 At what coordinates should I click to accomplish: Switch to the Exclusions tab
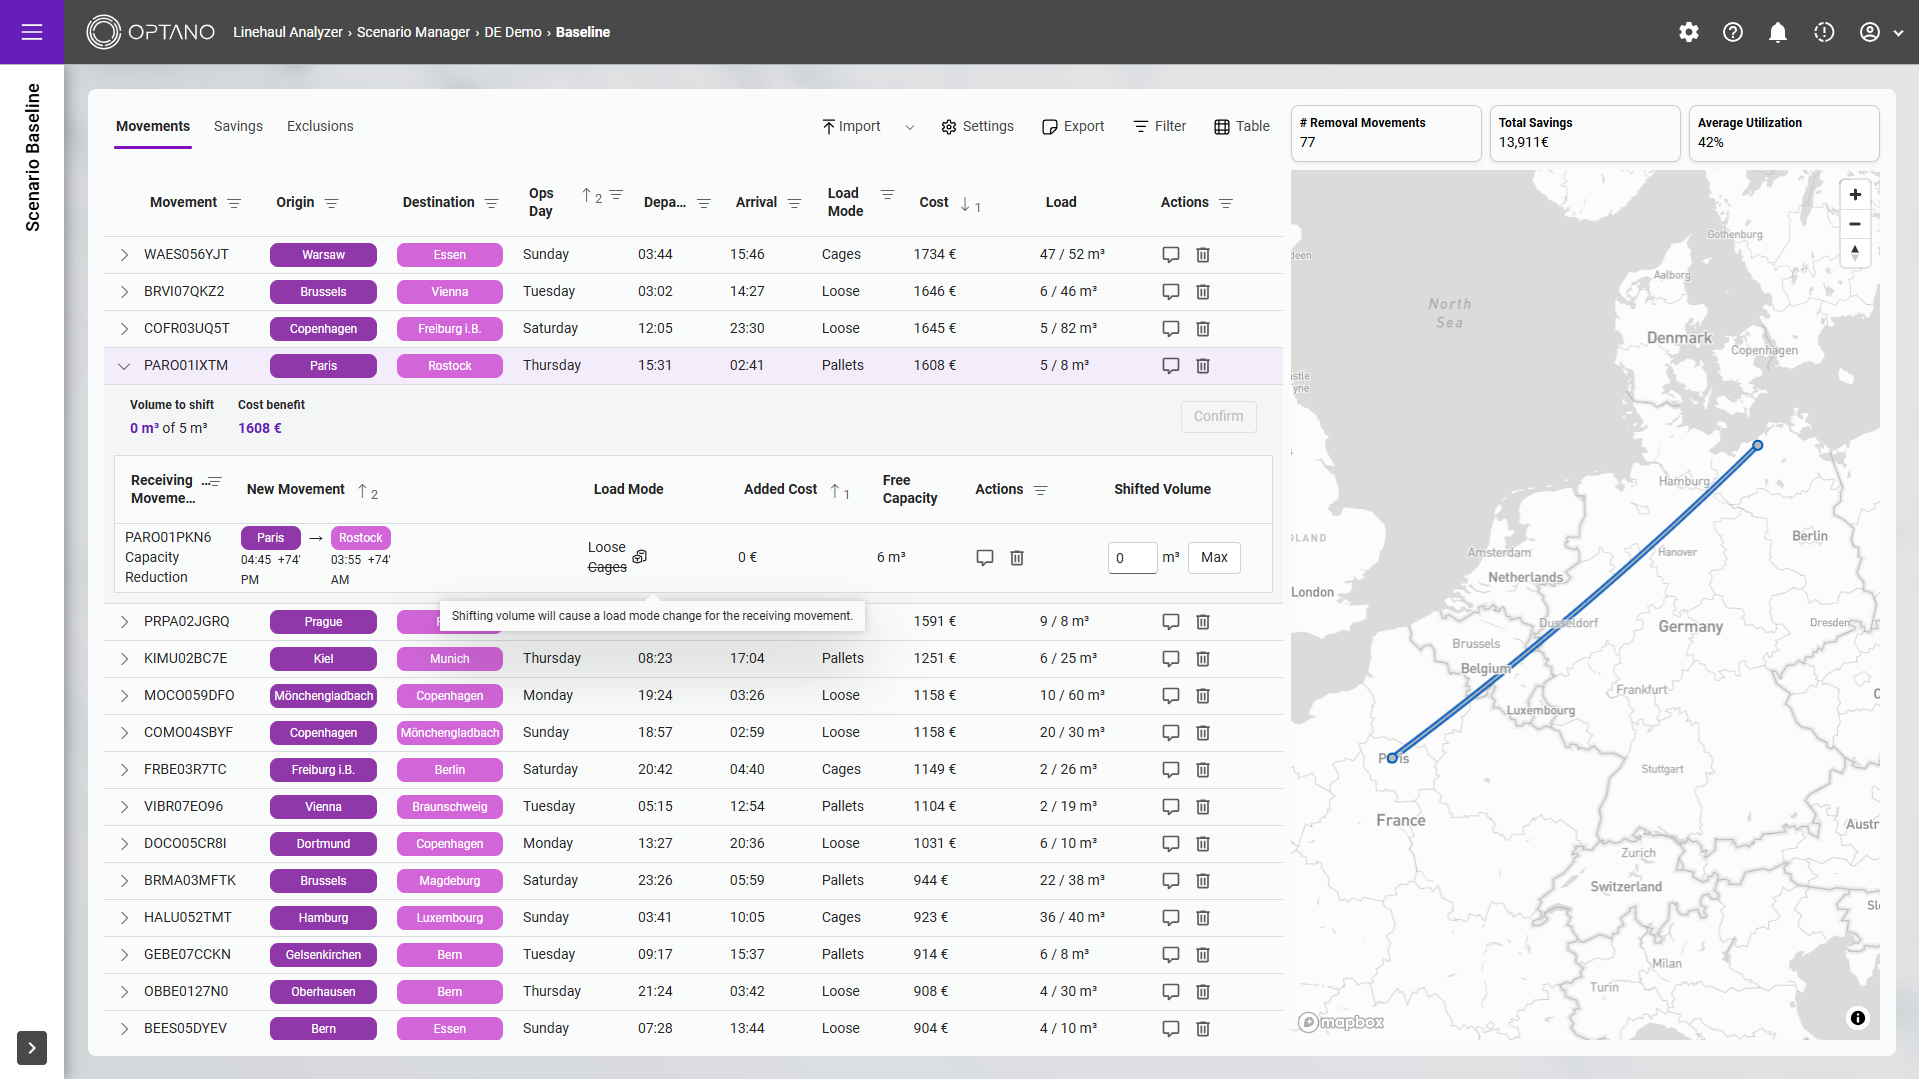click(x=320, y=126)
